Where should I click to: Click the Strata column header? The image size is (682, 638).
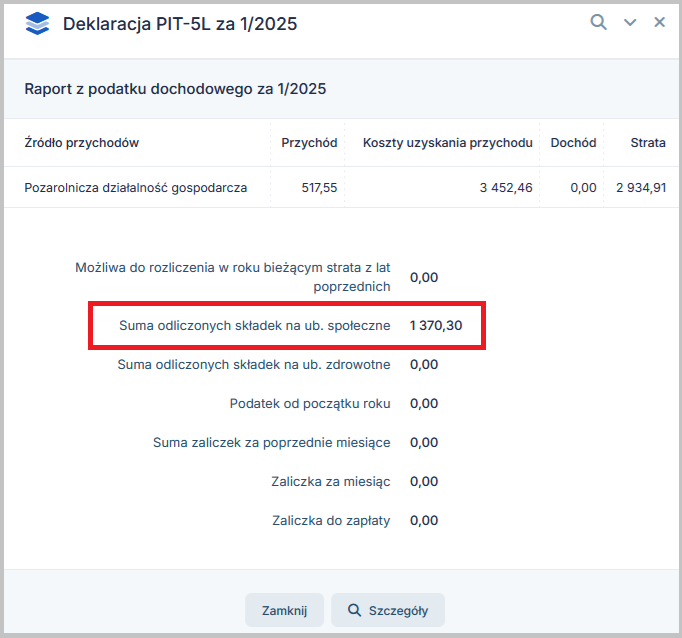point(648,143)
